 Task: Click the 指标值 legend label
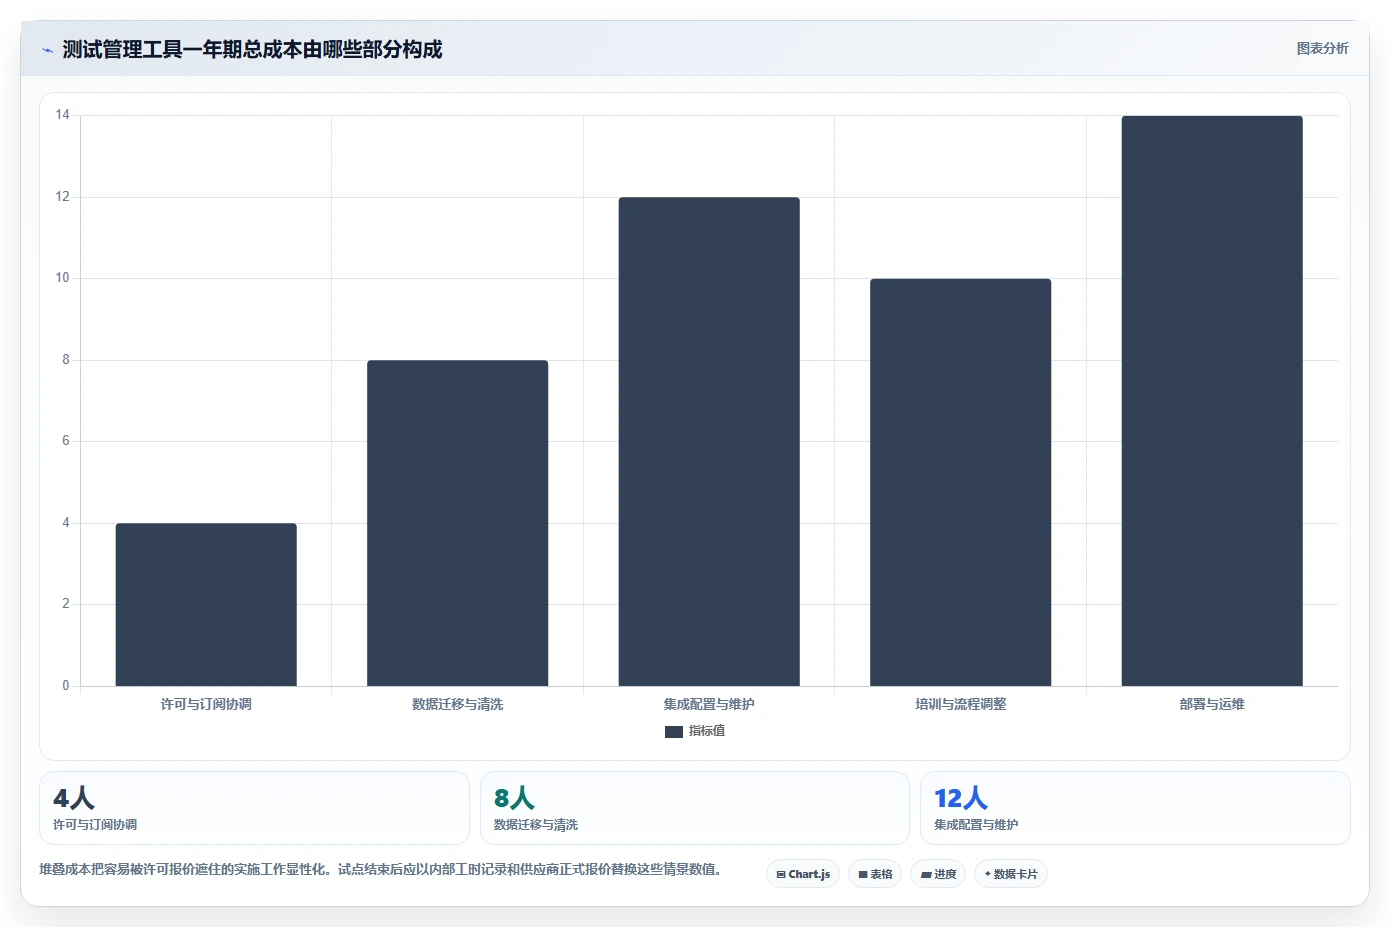coord(707,732)
